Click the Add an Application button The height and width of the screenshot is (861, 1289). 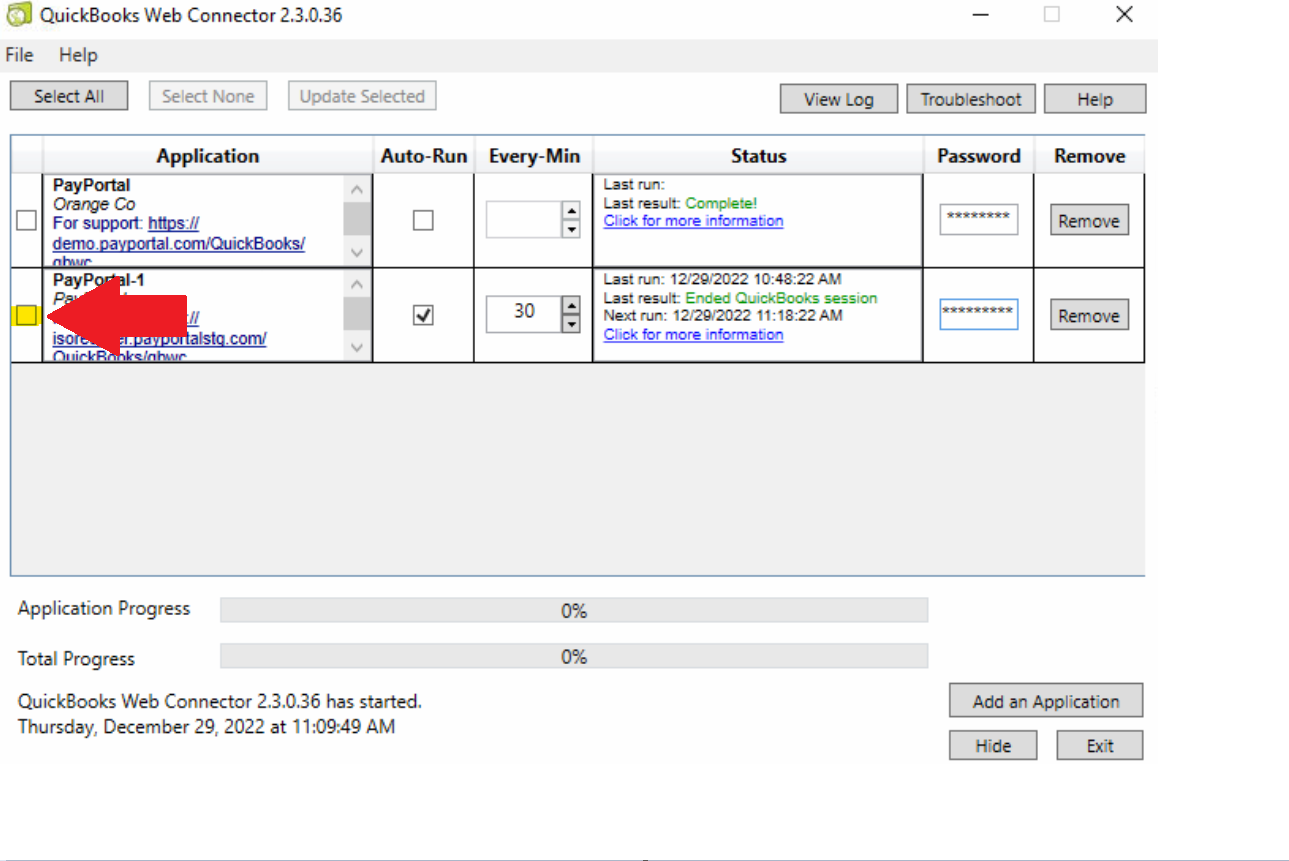coord(1046,701)
